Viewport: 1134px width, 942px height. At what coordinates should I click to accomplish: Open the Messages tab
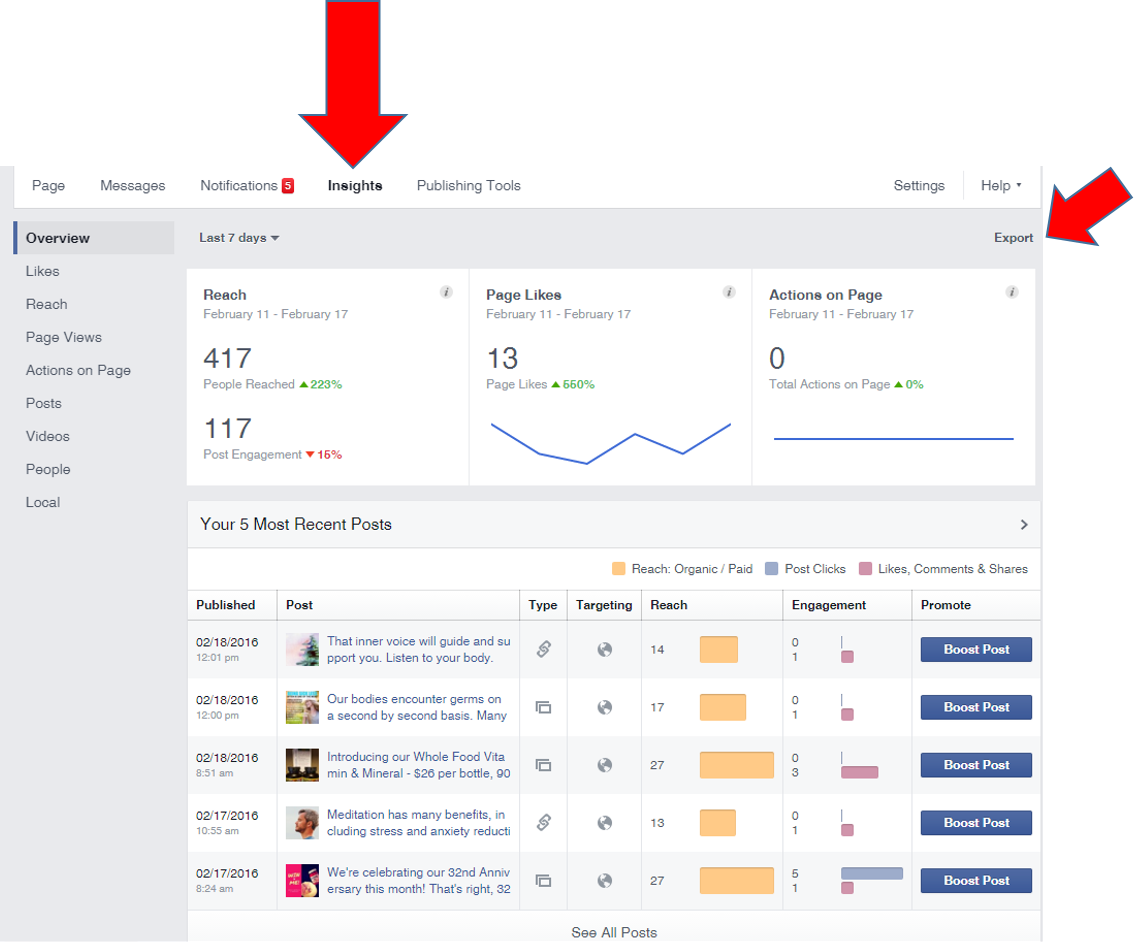pyautogui.click(x=132, y=185)
